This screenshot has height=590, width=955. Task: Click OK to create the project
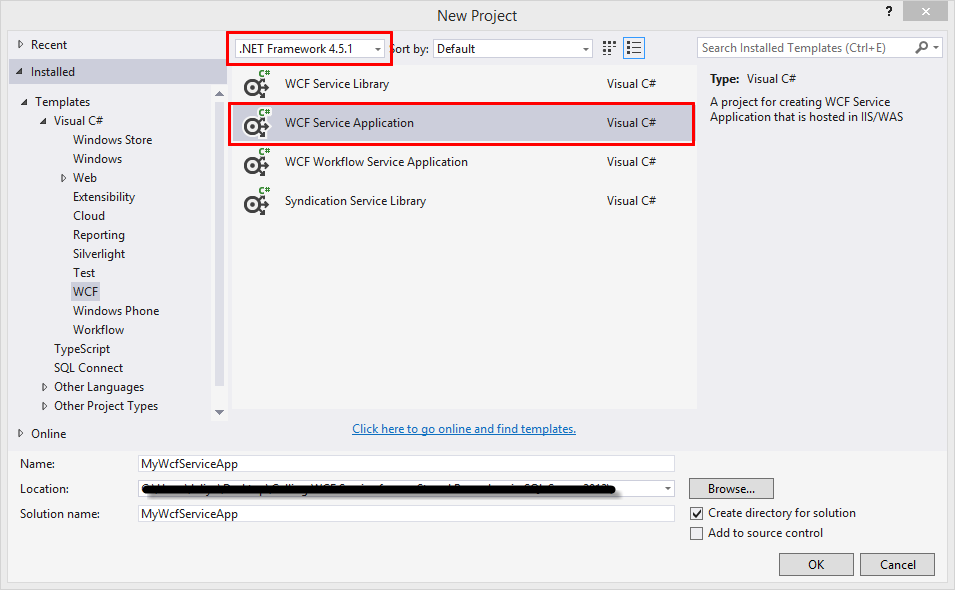[x=816, y=564]
